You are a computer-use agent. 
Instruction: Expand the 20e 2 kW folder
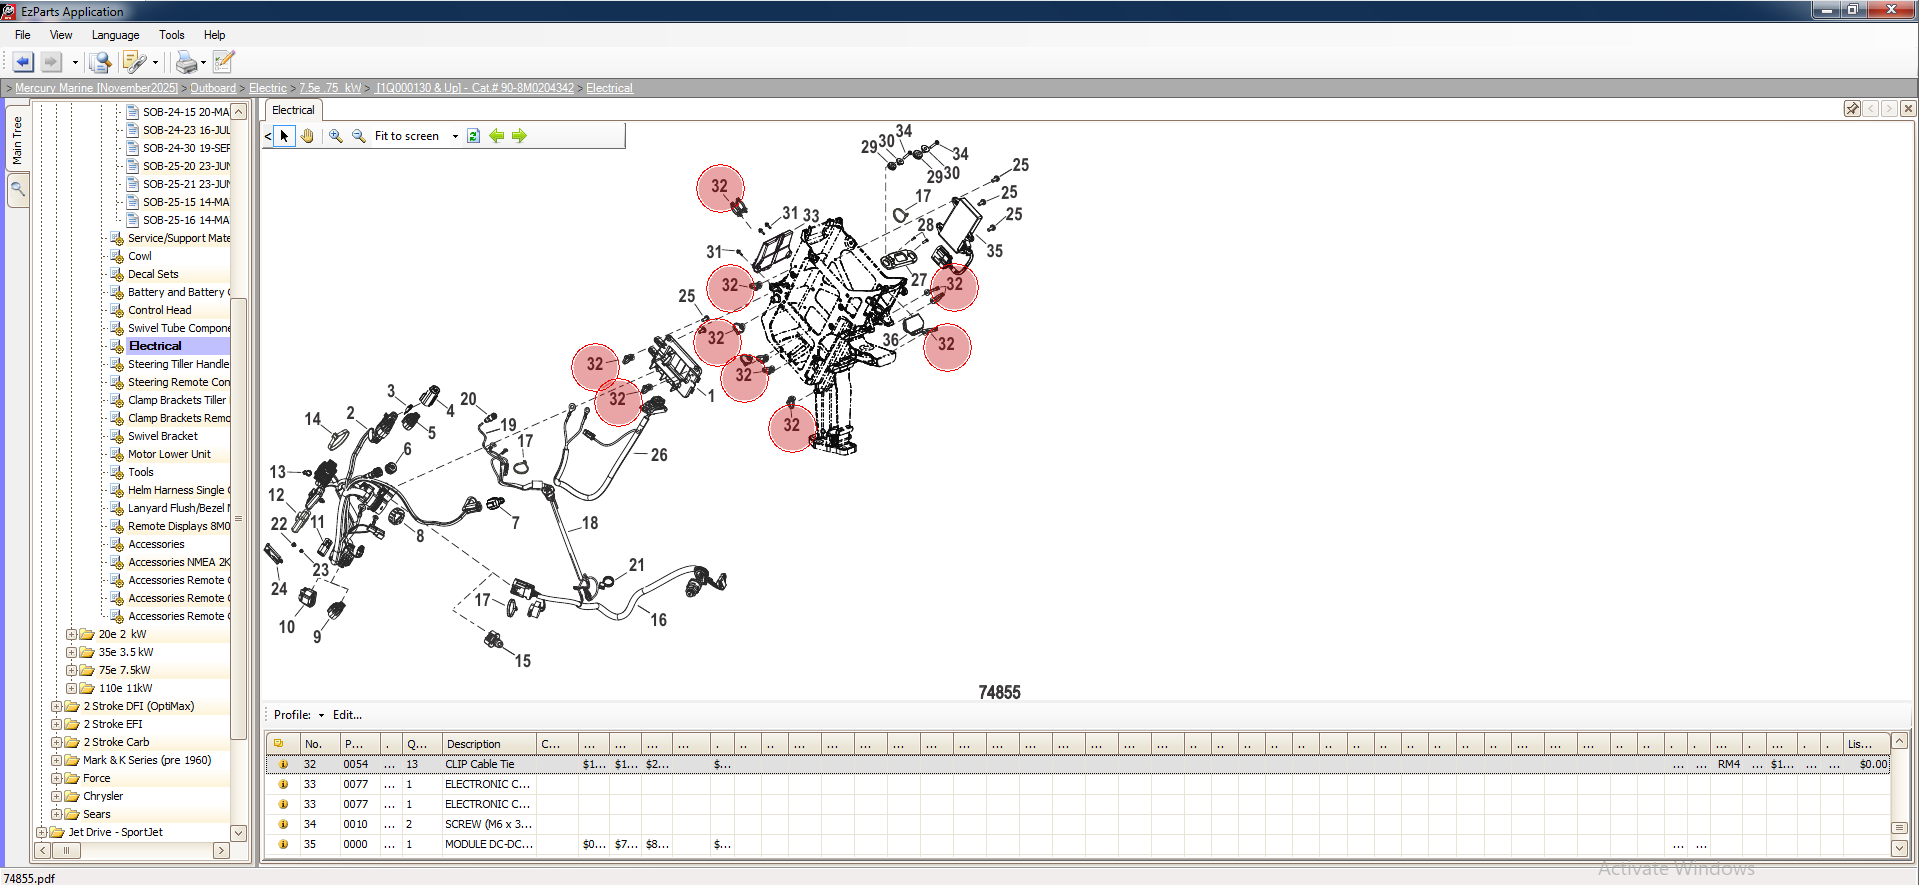(x=72, y=634)
